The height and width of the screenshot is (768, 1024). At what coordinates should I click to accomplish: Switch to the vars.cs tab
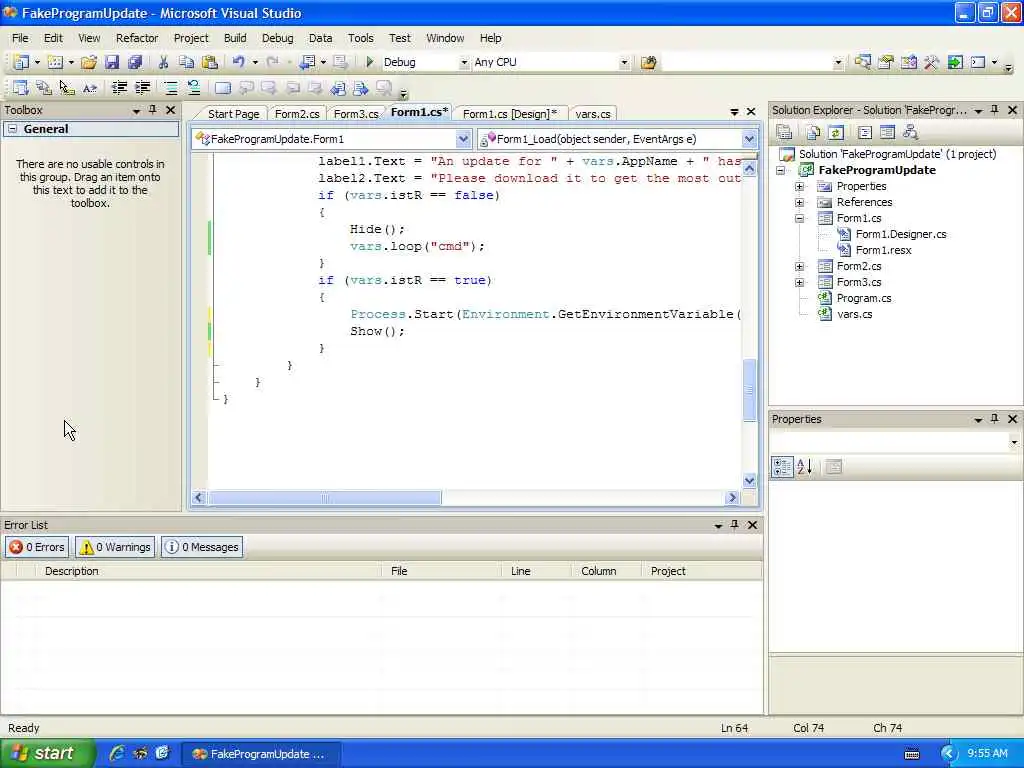593,114
